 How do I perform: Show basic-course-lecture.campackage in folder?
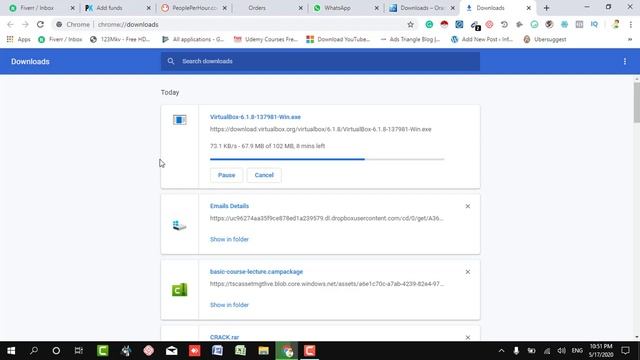click(229, 305)
